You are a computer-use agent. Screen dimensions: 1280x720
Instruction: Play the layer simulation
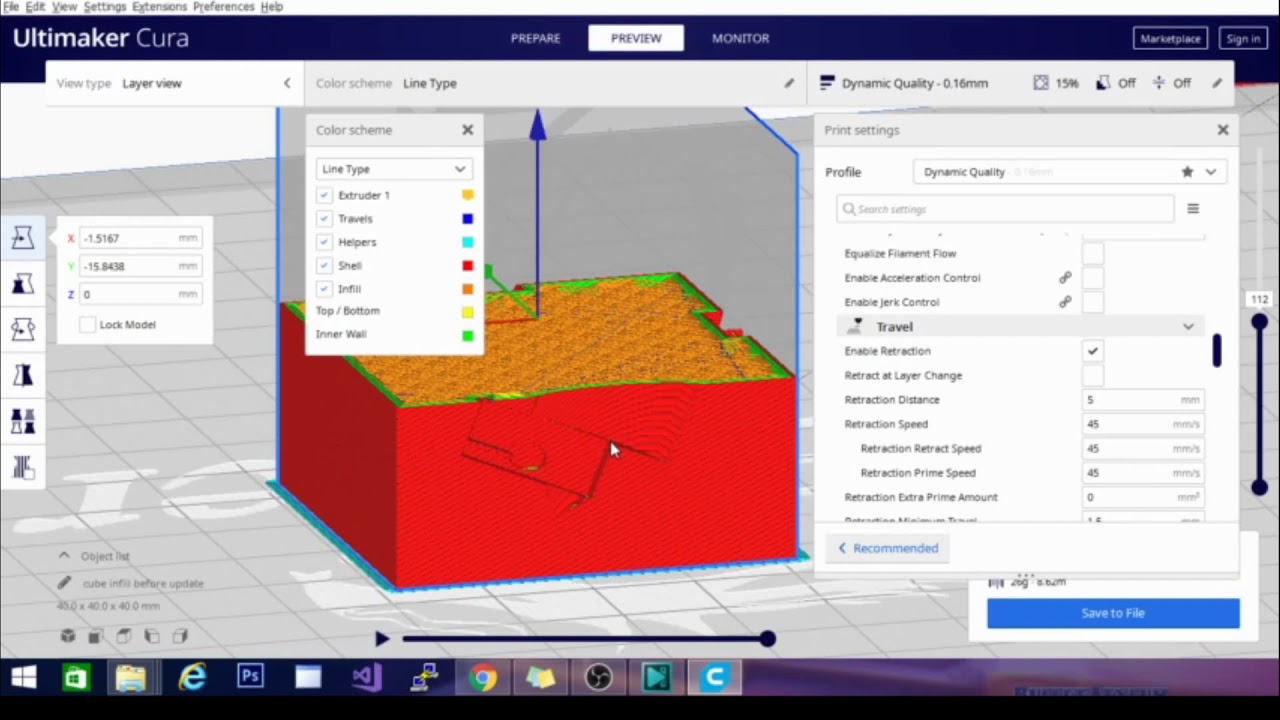(382, 638)
